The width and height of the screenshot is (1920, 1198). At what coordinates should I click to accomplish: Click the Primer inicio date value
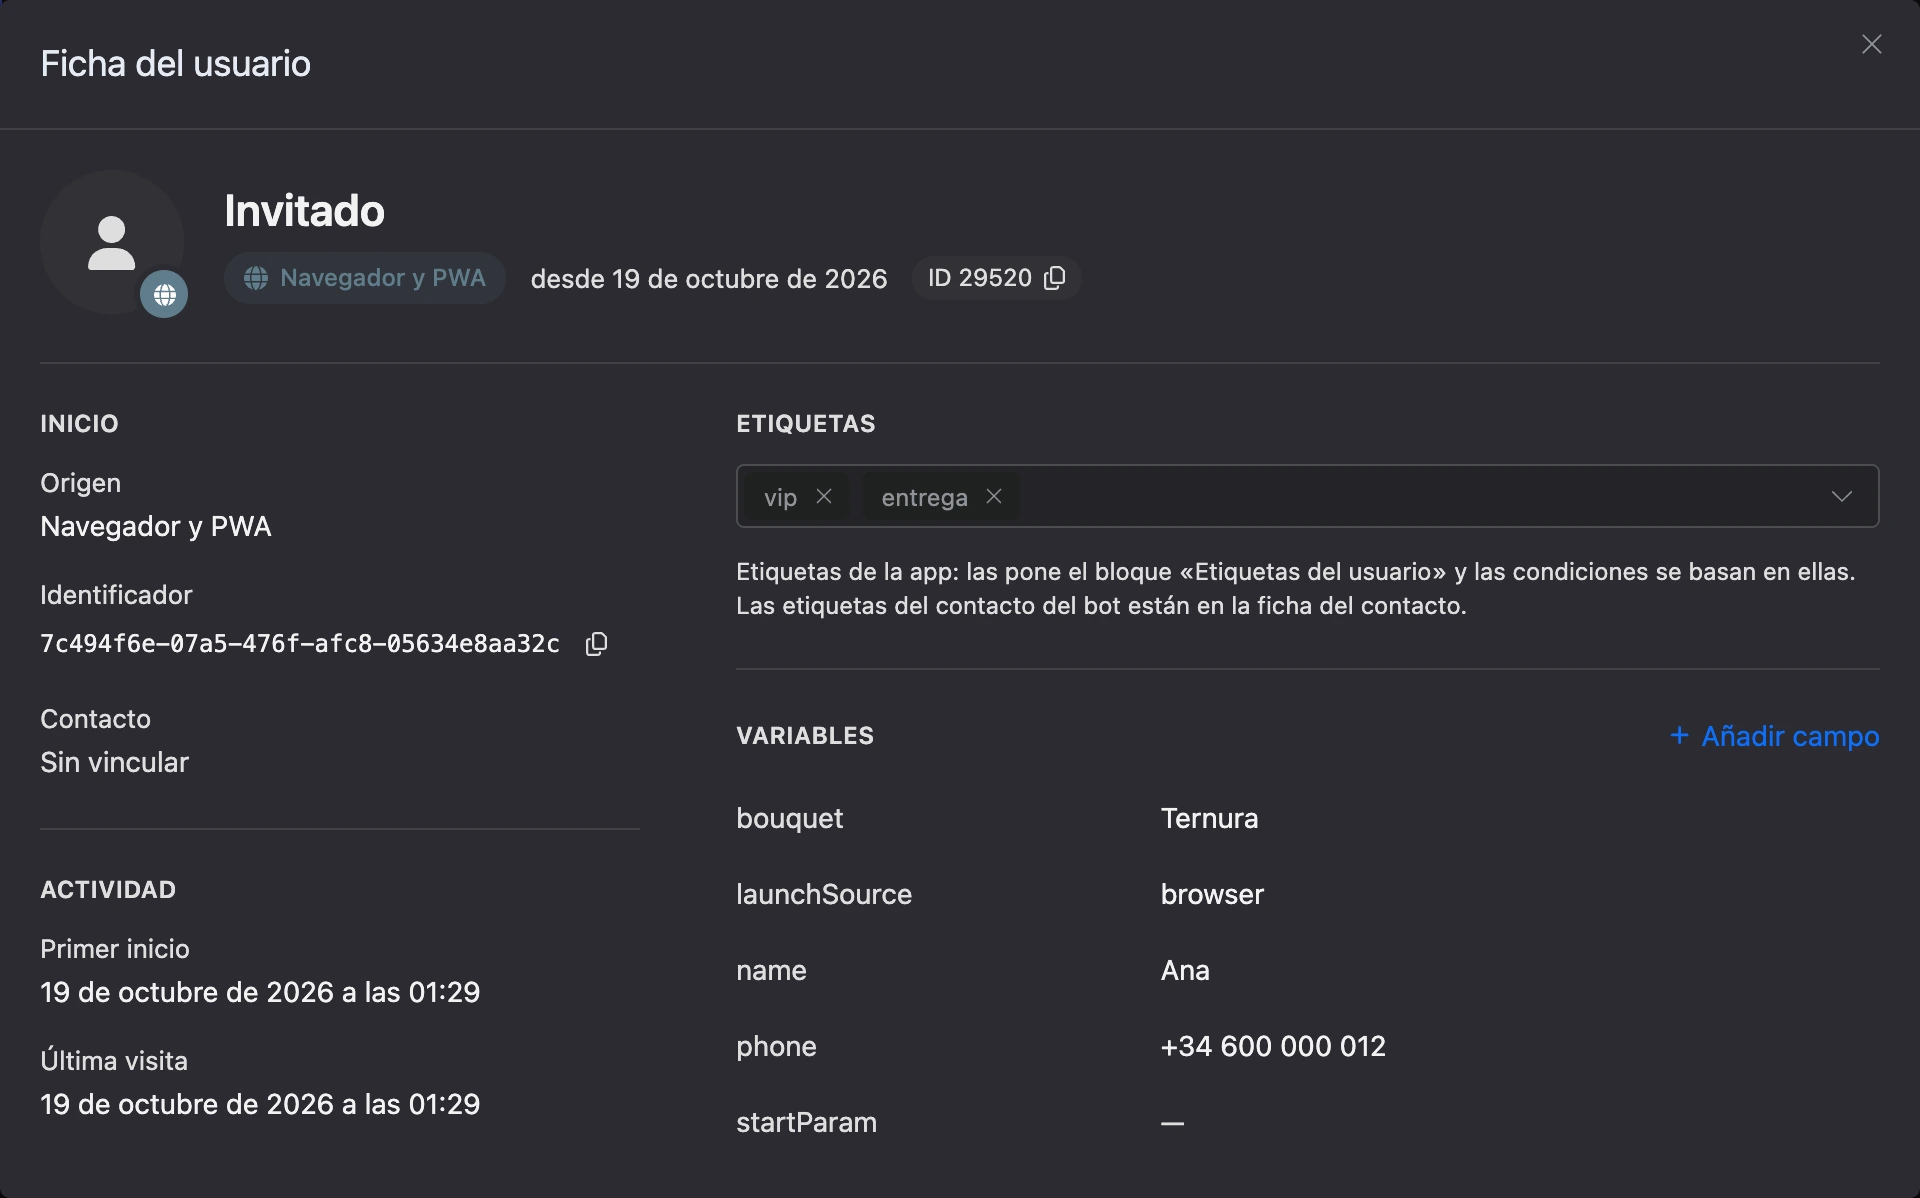coord(260,992)
